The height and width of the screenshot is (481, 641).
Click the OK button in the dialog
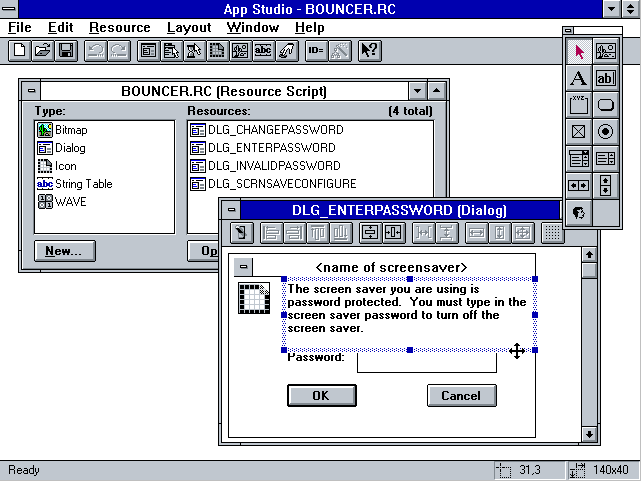tap(322, 395)
